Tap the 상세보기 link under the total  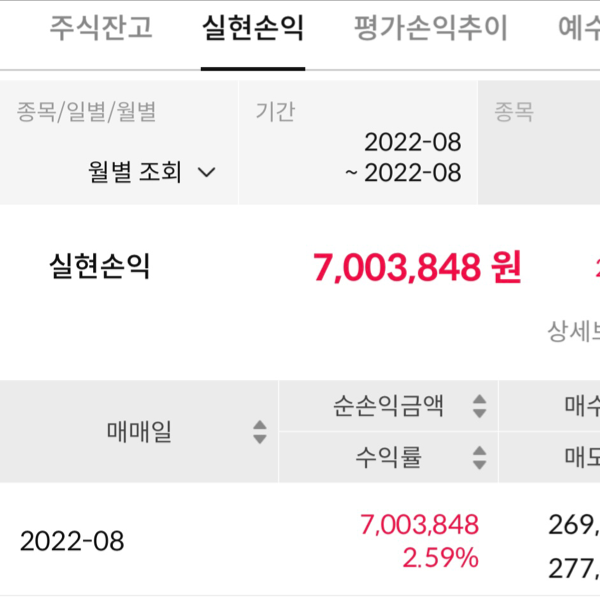coord(573,330)
